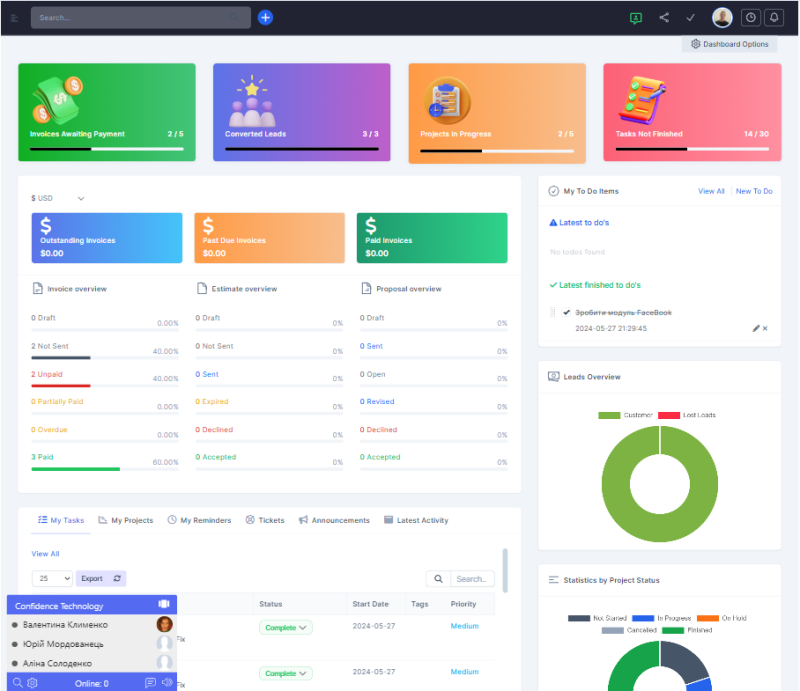
Task: Click the top search input field
Action: (140, 17)
